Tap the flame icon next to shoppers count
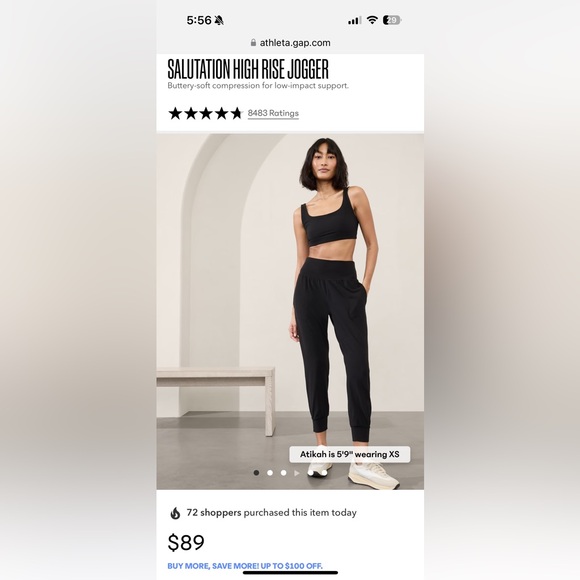The width and height of the screenshot is (580, 580). point(175,513)
